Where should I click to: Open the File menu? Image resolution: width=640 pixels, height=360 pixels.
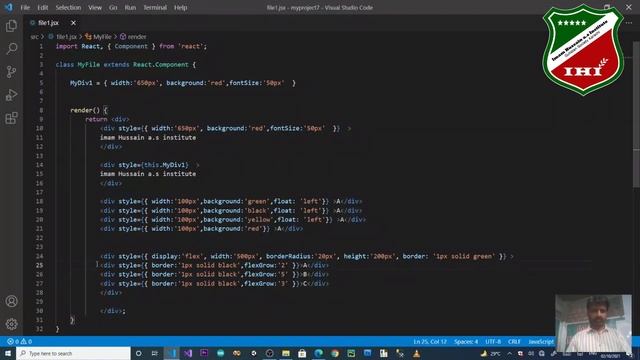tap(25, 7)
